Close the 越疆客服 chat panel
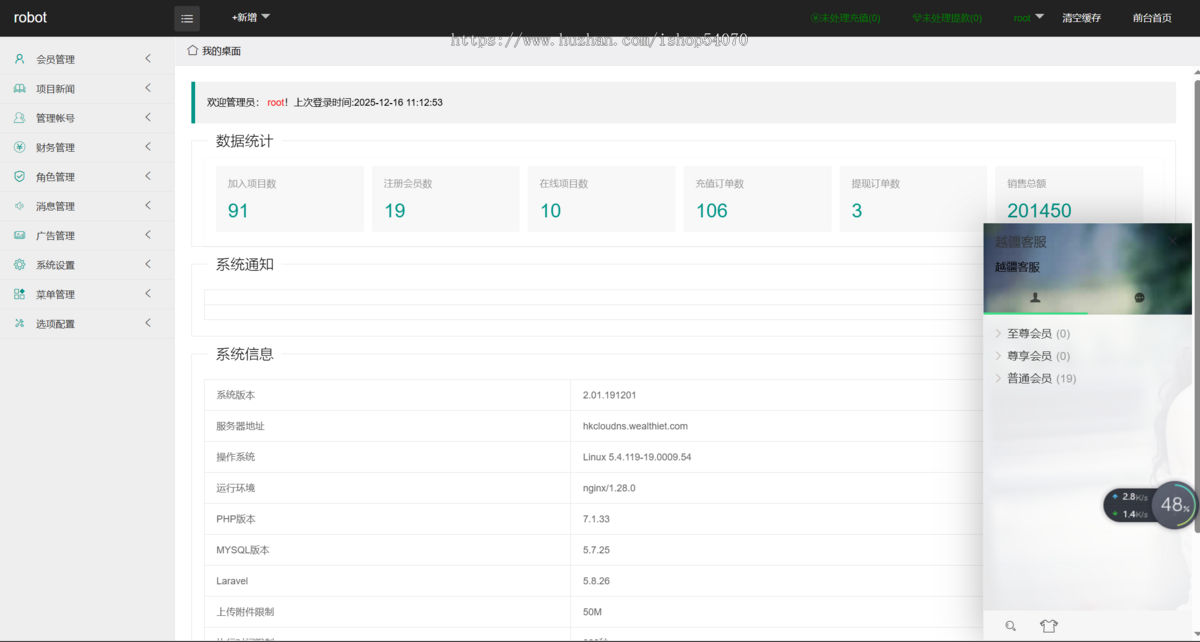Screen dimensions: 1200x642 (1173, 241)
